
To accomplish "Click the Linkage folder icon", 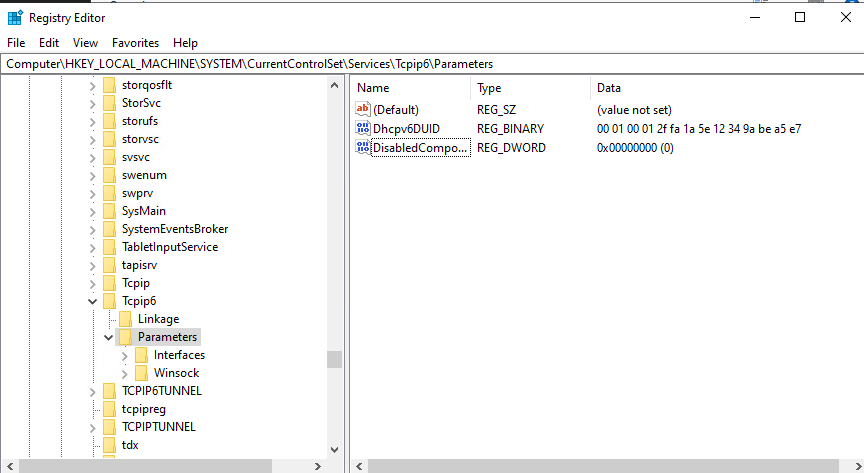I will pos(125,319).
